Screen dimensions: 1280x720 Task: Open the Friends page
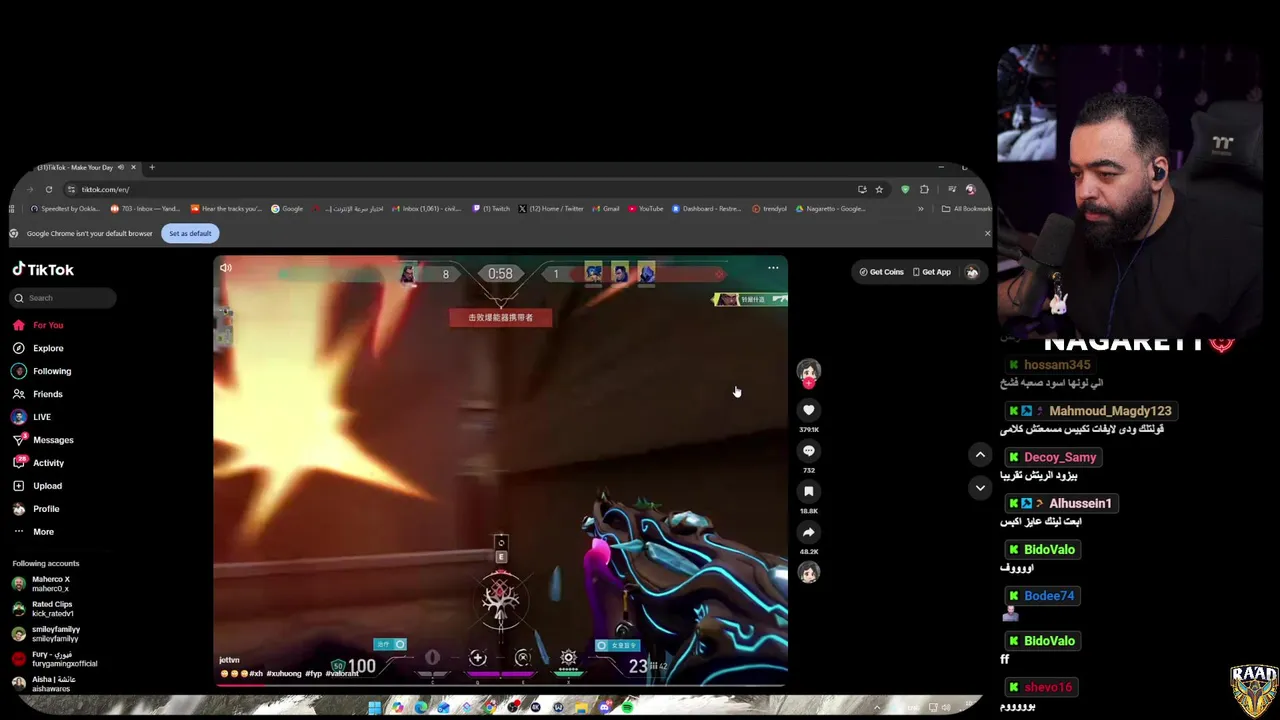click(38, 394)
